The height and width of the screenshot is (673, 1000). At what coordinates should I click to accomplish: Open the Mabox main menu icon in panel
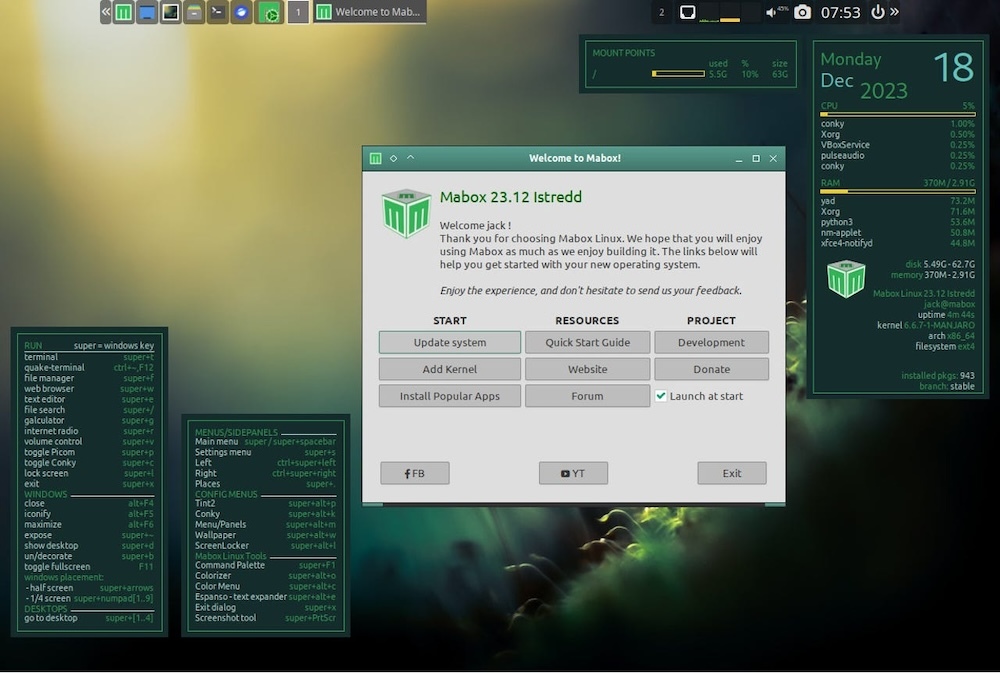pyautogui.click(x=124, y=12)
